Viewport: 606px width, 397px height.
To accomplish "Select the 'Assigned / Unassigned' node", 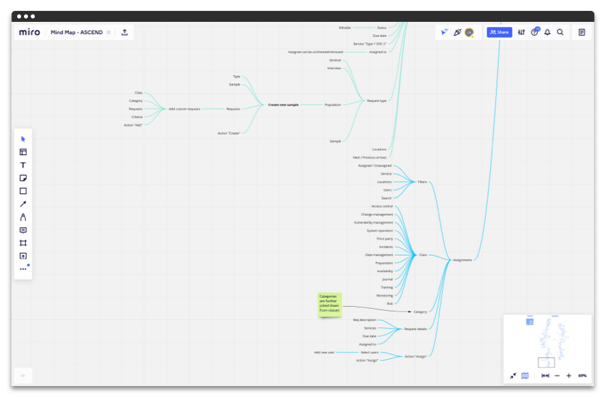I will point(374,165).
